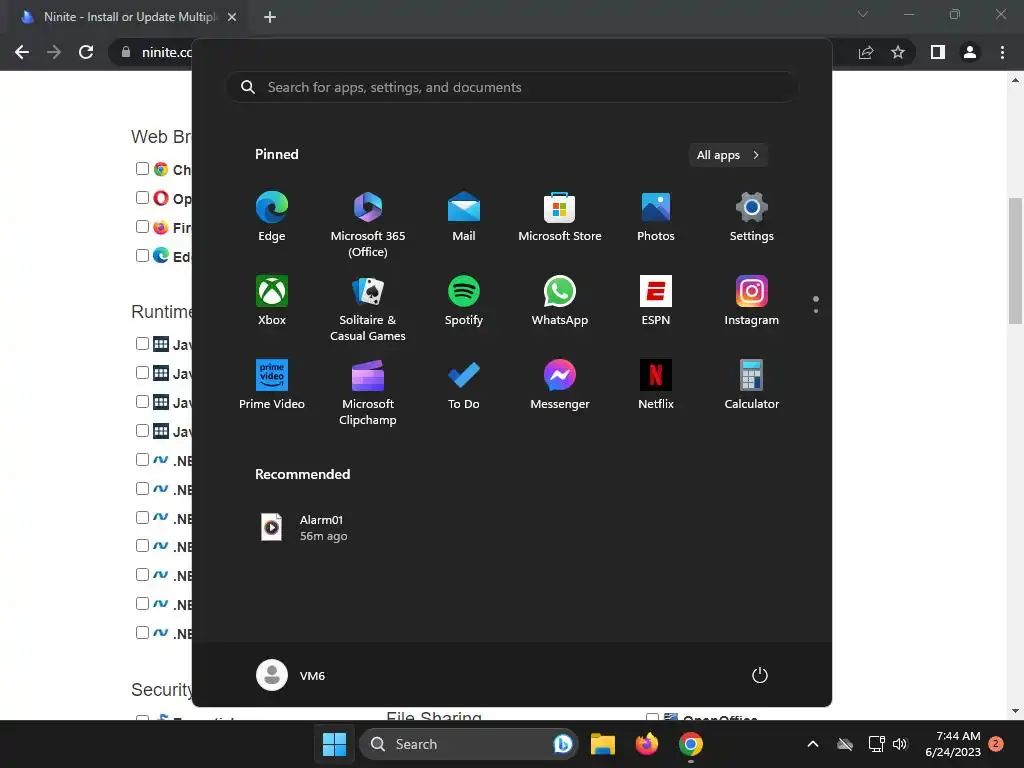The height and width of the screenshot is (768, 1024).
Task: Select the Ninite browser tab
Action: click(127, 17)
